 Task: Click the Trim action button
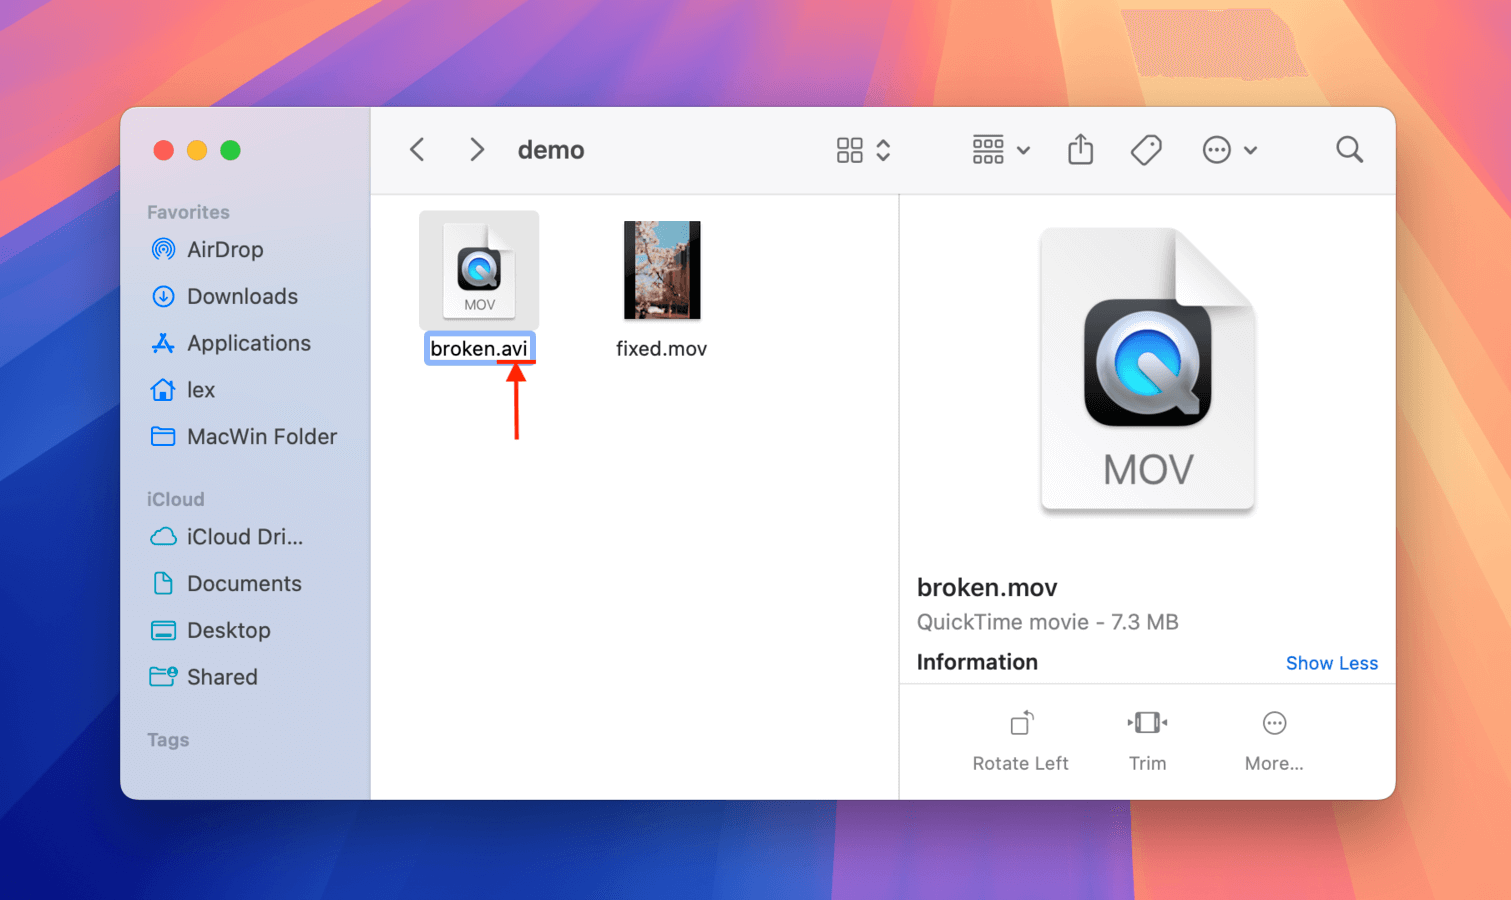[x=1147, y=741]
